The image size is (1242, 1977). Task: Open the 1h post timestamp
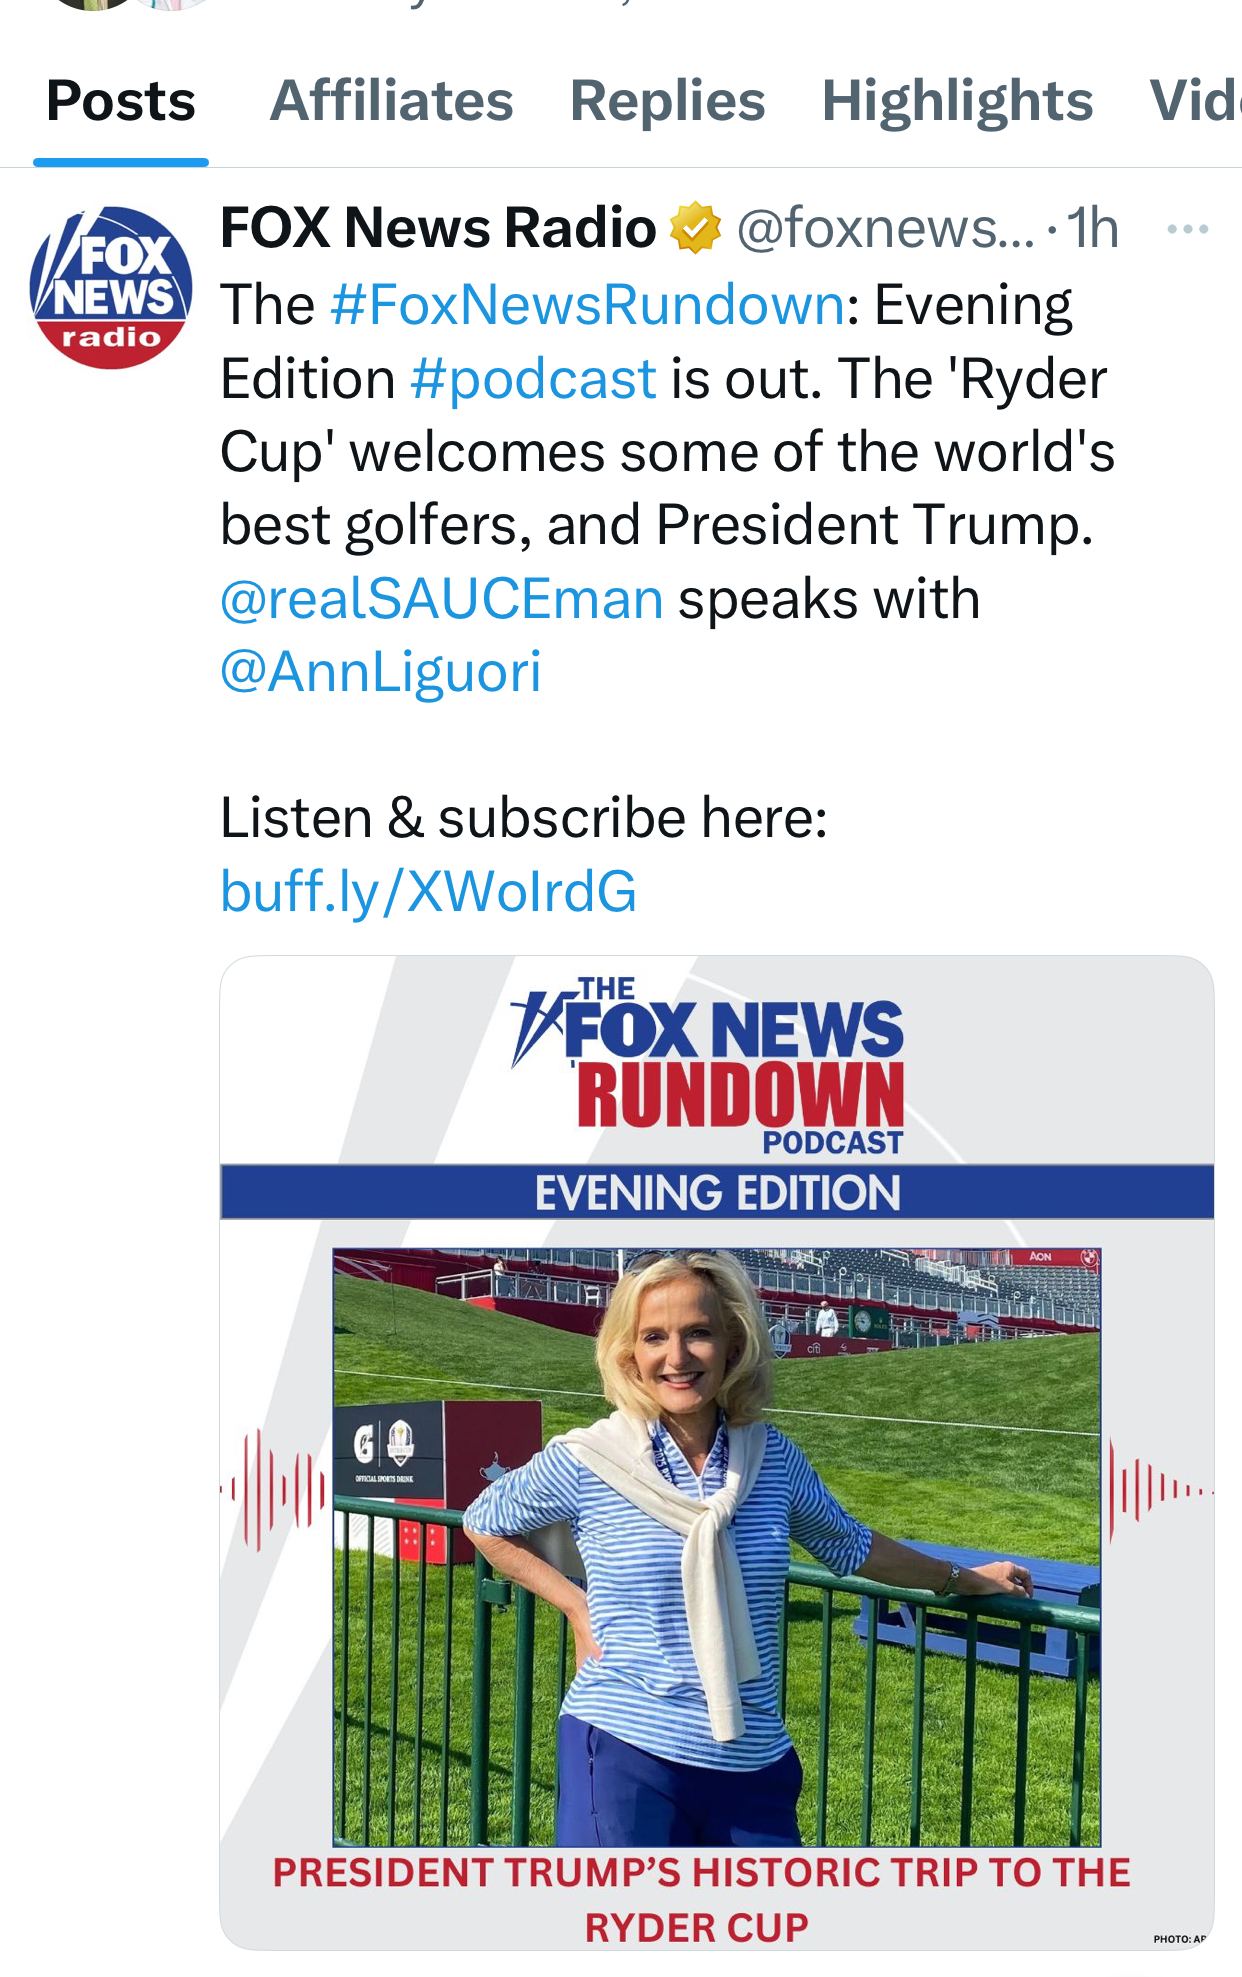(x=1092, y=228)
